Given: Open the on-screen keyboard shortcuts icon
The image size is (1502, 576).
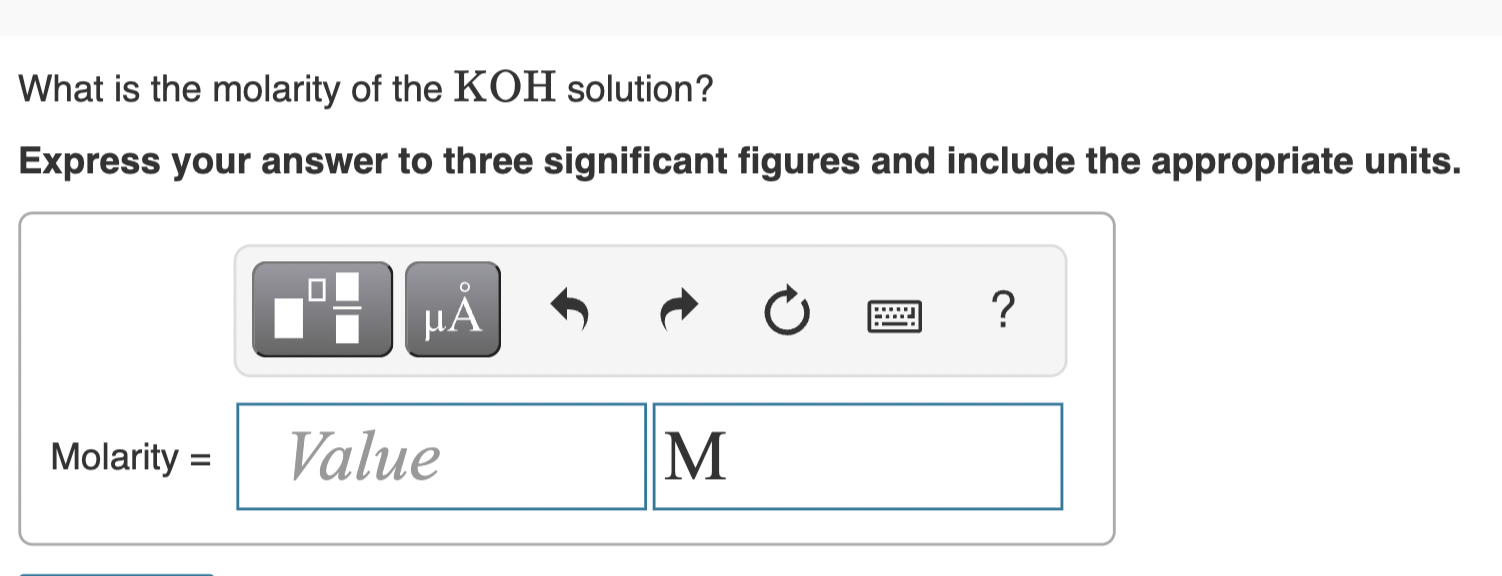Looking at the screenshot, I should pos(895,314).
